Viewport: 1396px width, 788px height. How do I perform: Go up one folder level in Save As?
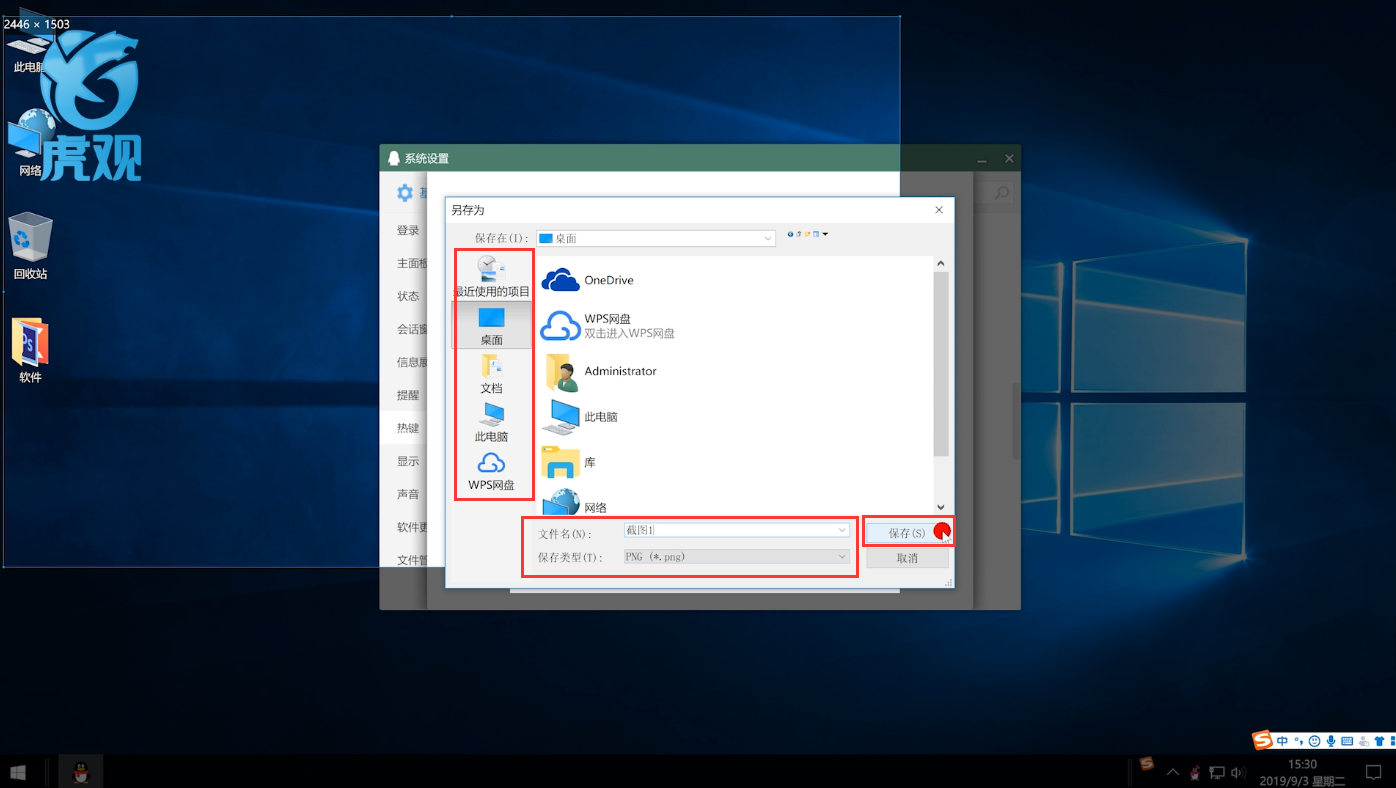pyautogui.click(x=799, y=234)
